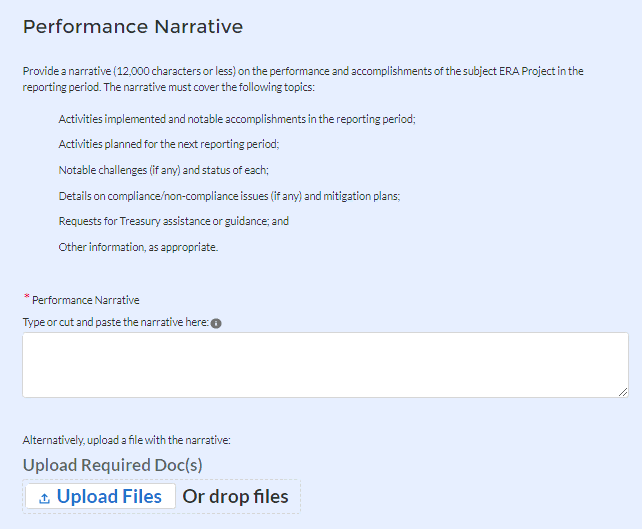Screen dimensions: 642x529
Task: Click the textarea resize handle corner
Action: click(x=623, y=392)
